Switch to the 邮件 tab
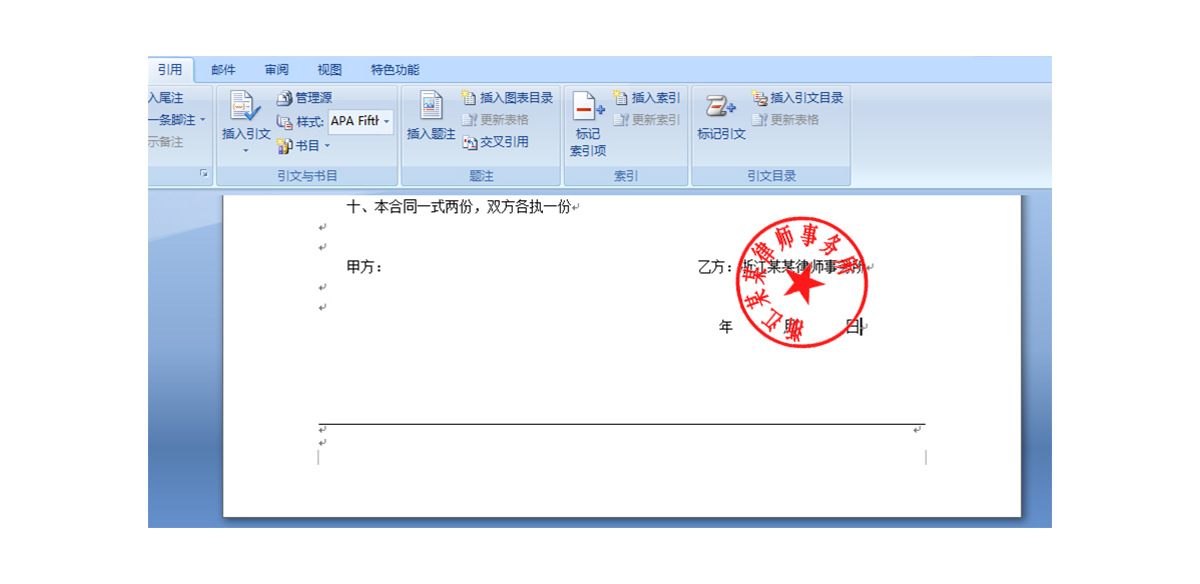The width and height of the screenshot is (1200, 584). coord(223,70)
